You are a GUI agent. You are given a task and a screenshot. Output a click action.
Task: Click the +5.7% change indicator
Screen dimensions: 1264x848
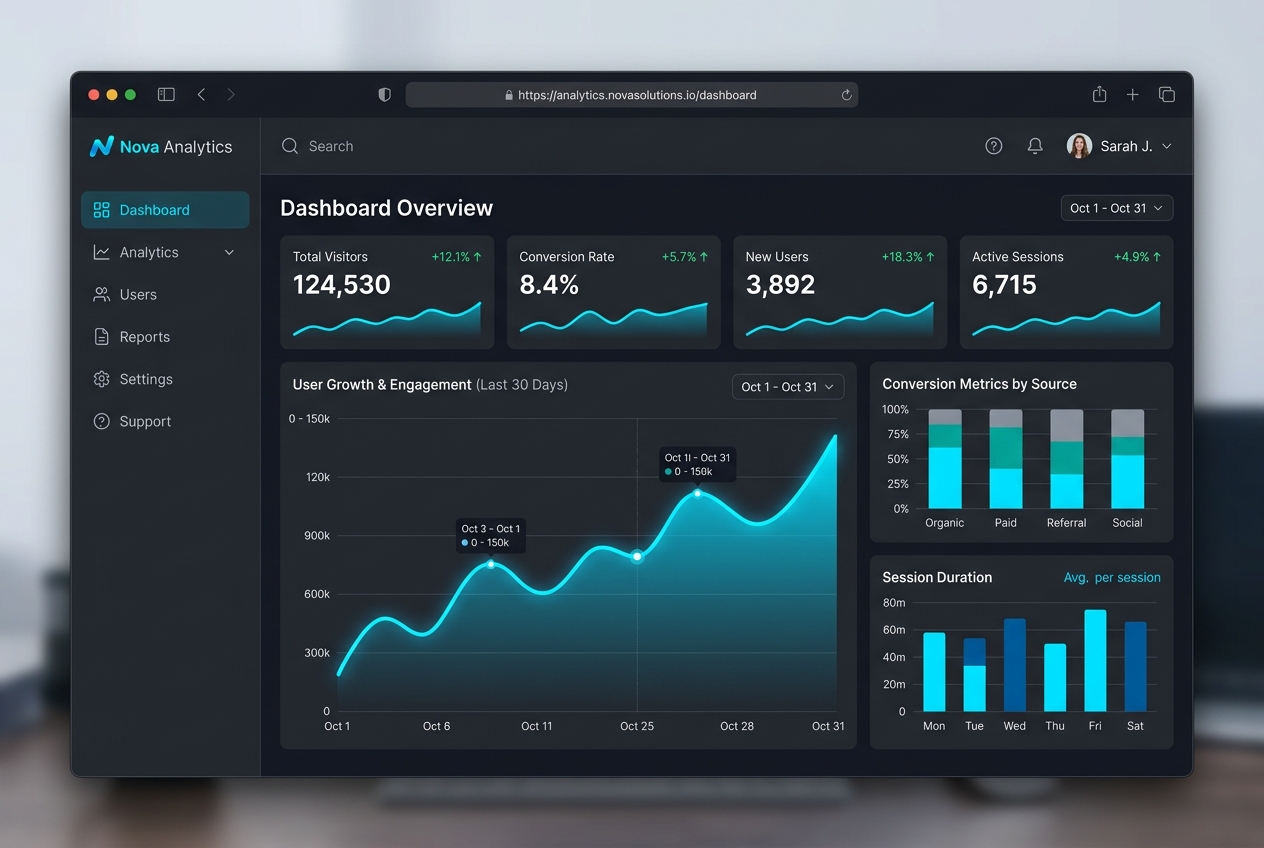685,257
